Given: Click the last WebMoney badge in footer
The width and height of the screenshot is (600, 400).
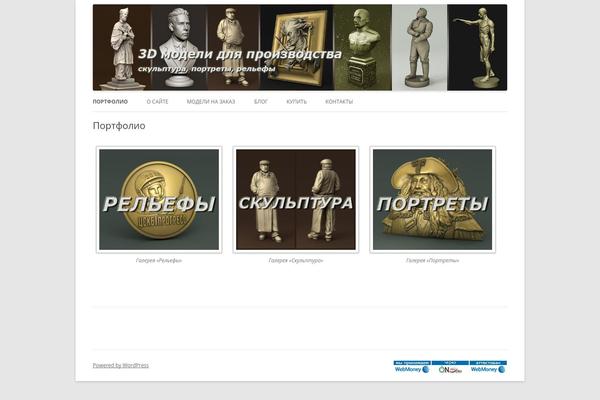Looking at the screenshot, I should click(488, 367).
